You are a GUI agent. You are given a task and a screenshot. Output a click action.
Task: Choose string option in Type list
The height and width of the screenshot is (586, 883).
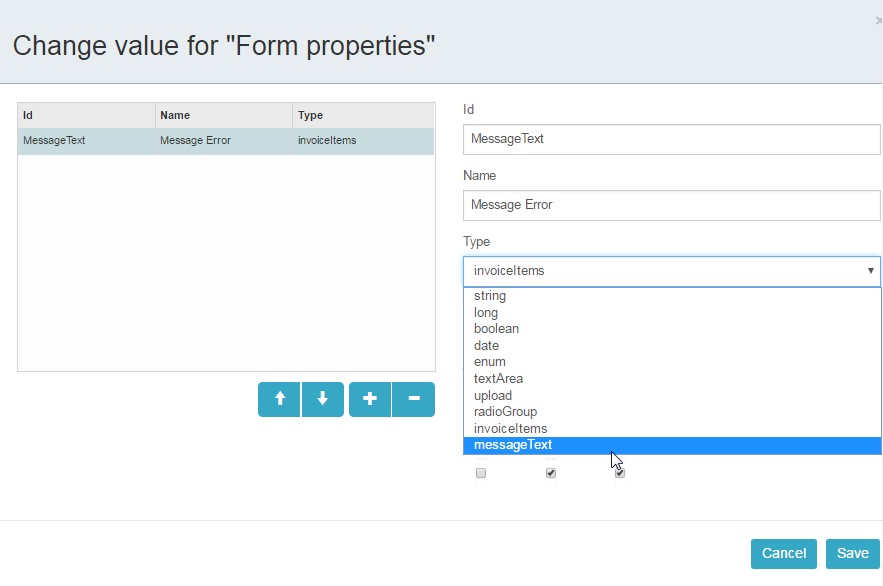[490, 296]
